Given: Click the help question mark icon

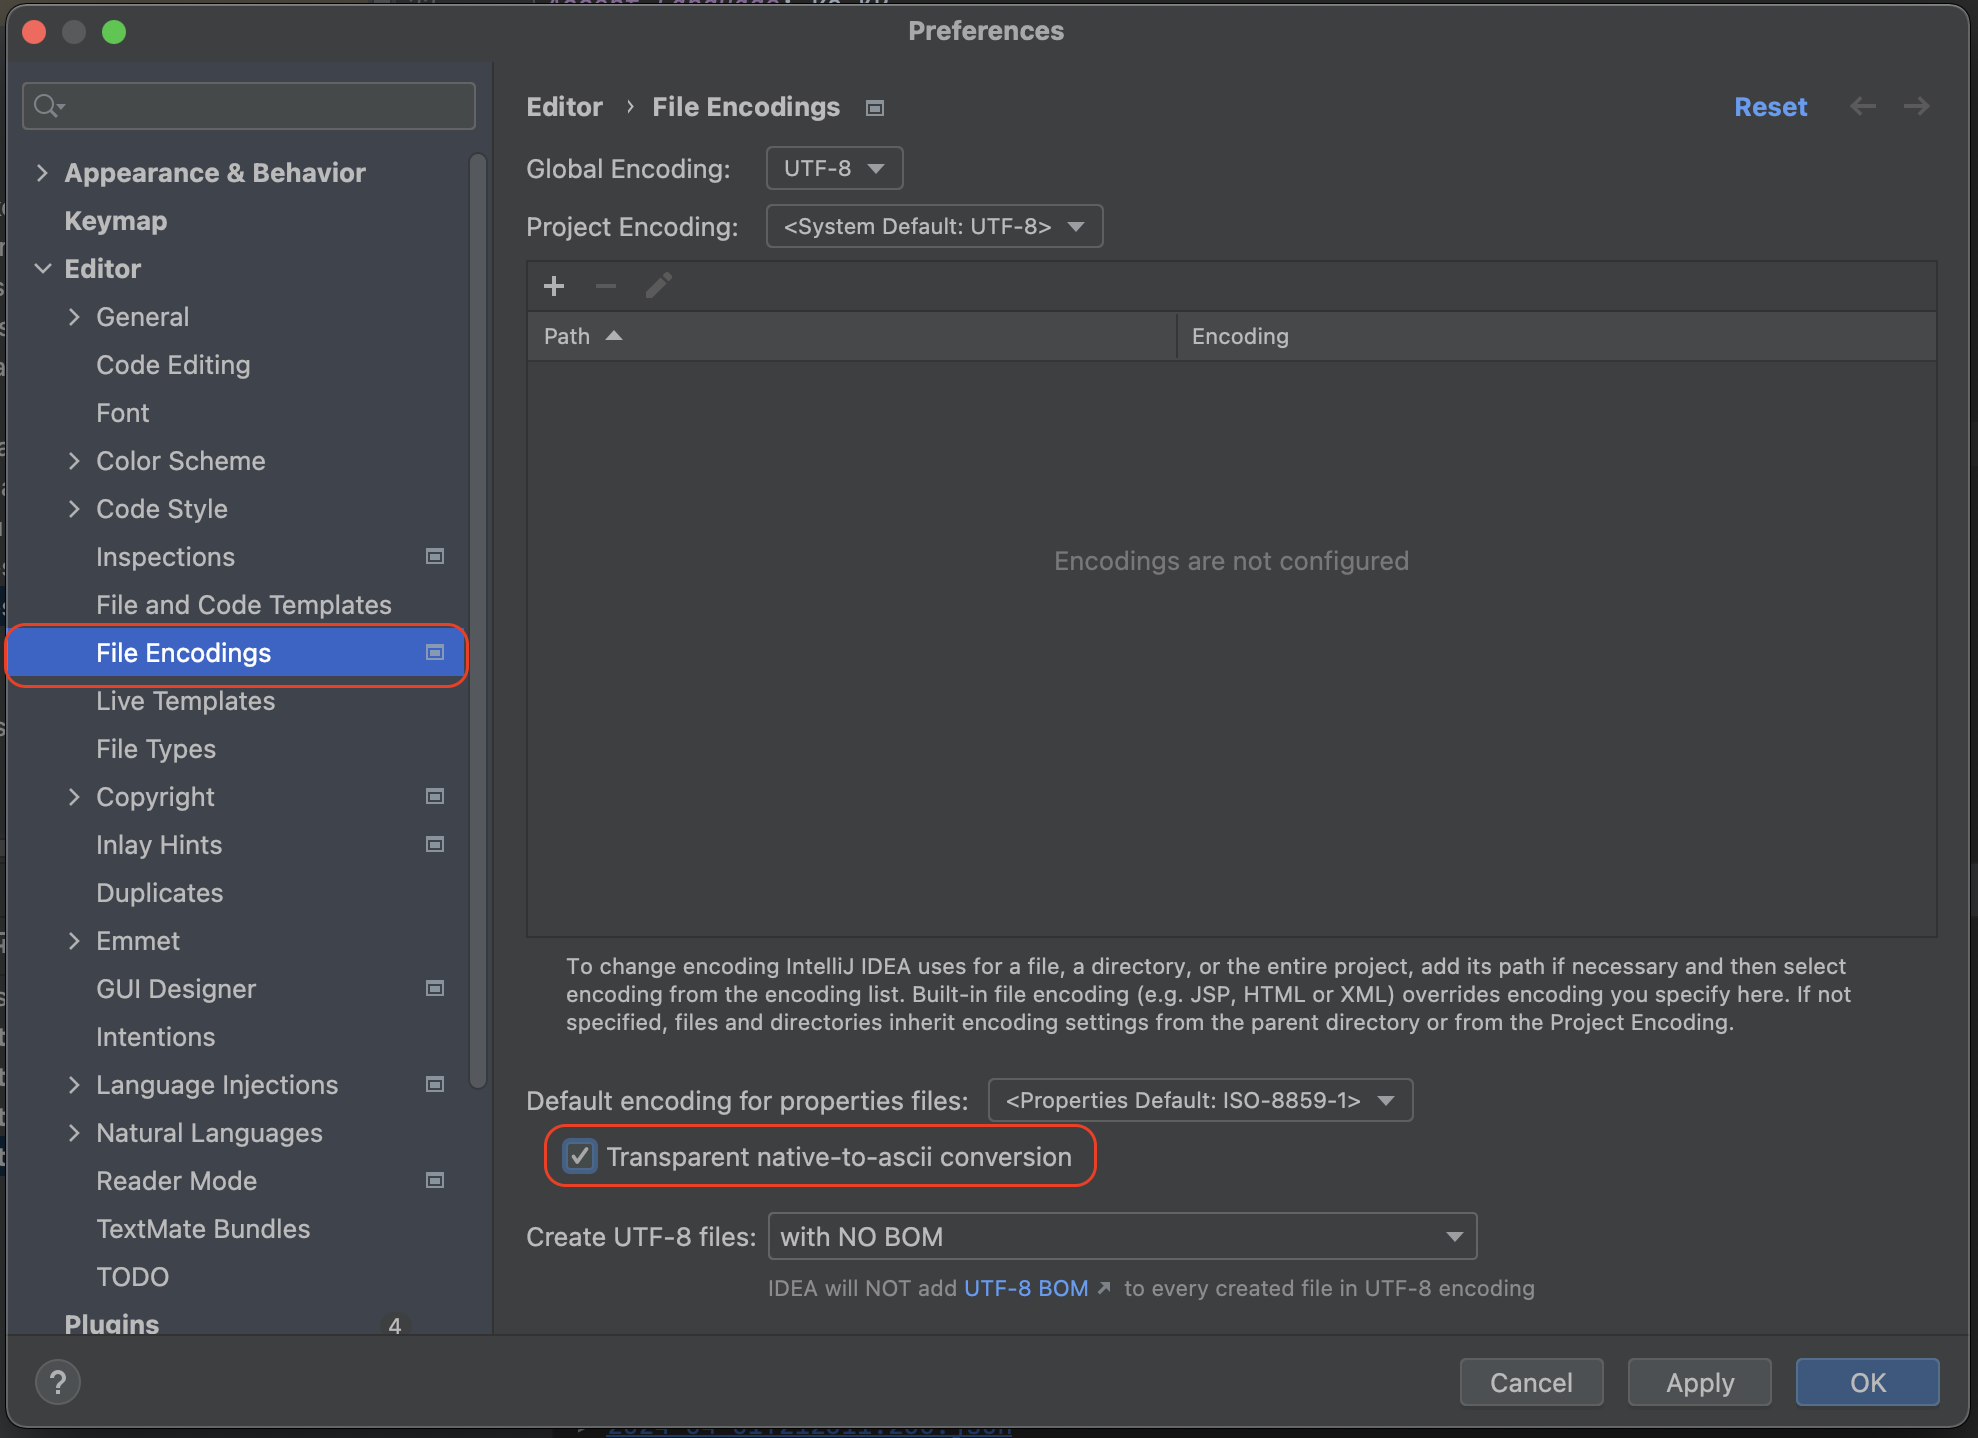Looking at the screenshot, I should 58,1382.
